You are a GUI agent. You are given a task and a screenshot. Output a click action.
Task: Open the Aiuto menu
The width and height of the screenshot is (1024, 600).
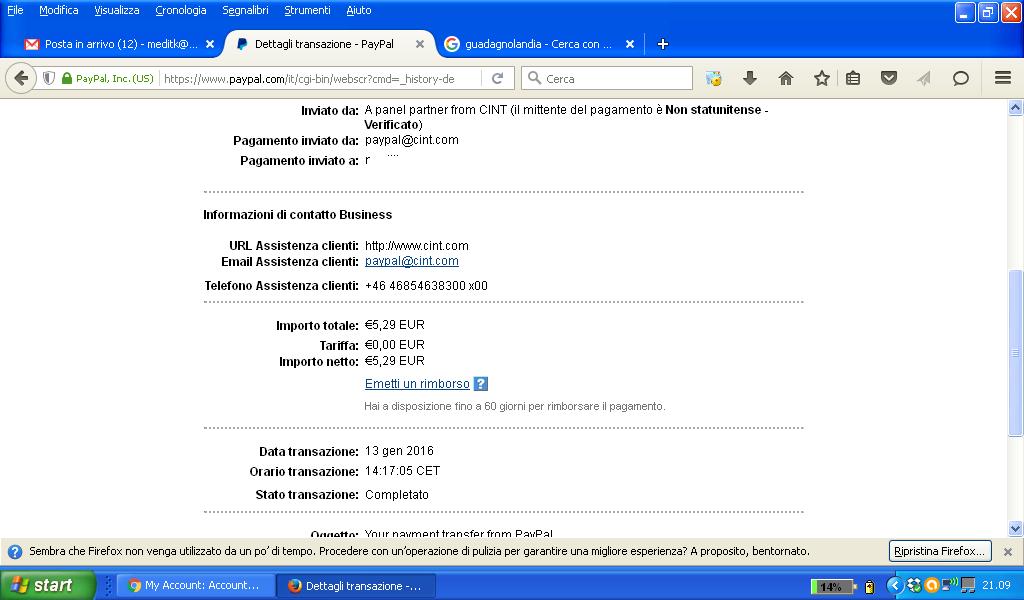pos(359,10)
